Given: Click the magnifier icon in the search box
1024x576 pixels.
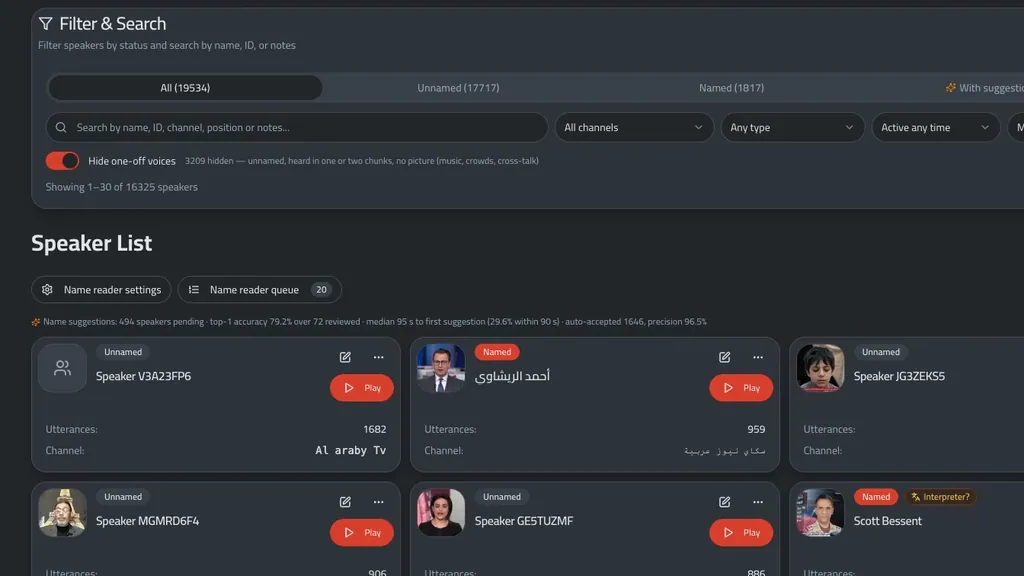Looking at the screenshot, I should [61, 127].
